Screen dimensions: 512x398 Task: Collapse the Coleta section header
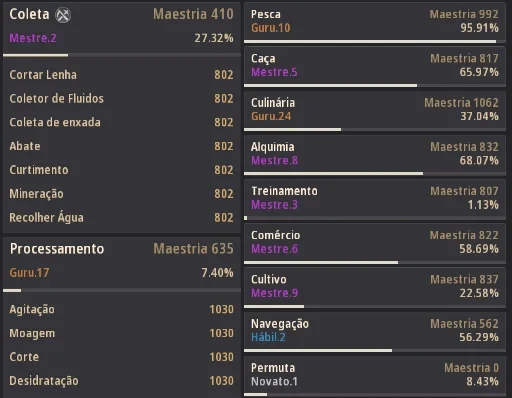(121, 27)
